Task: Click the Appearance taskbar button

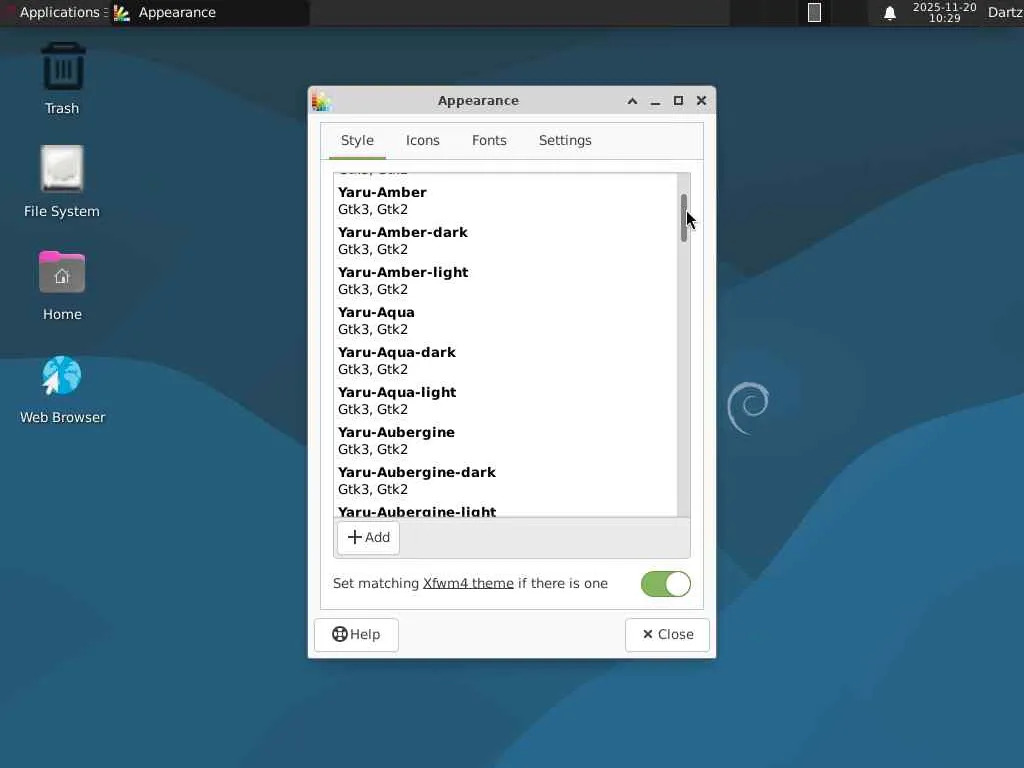Action: [x=208, y=12]
